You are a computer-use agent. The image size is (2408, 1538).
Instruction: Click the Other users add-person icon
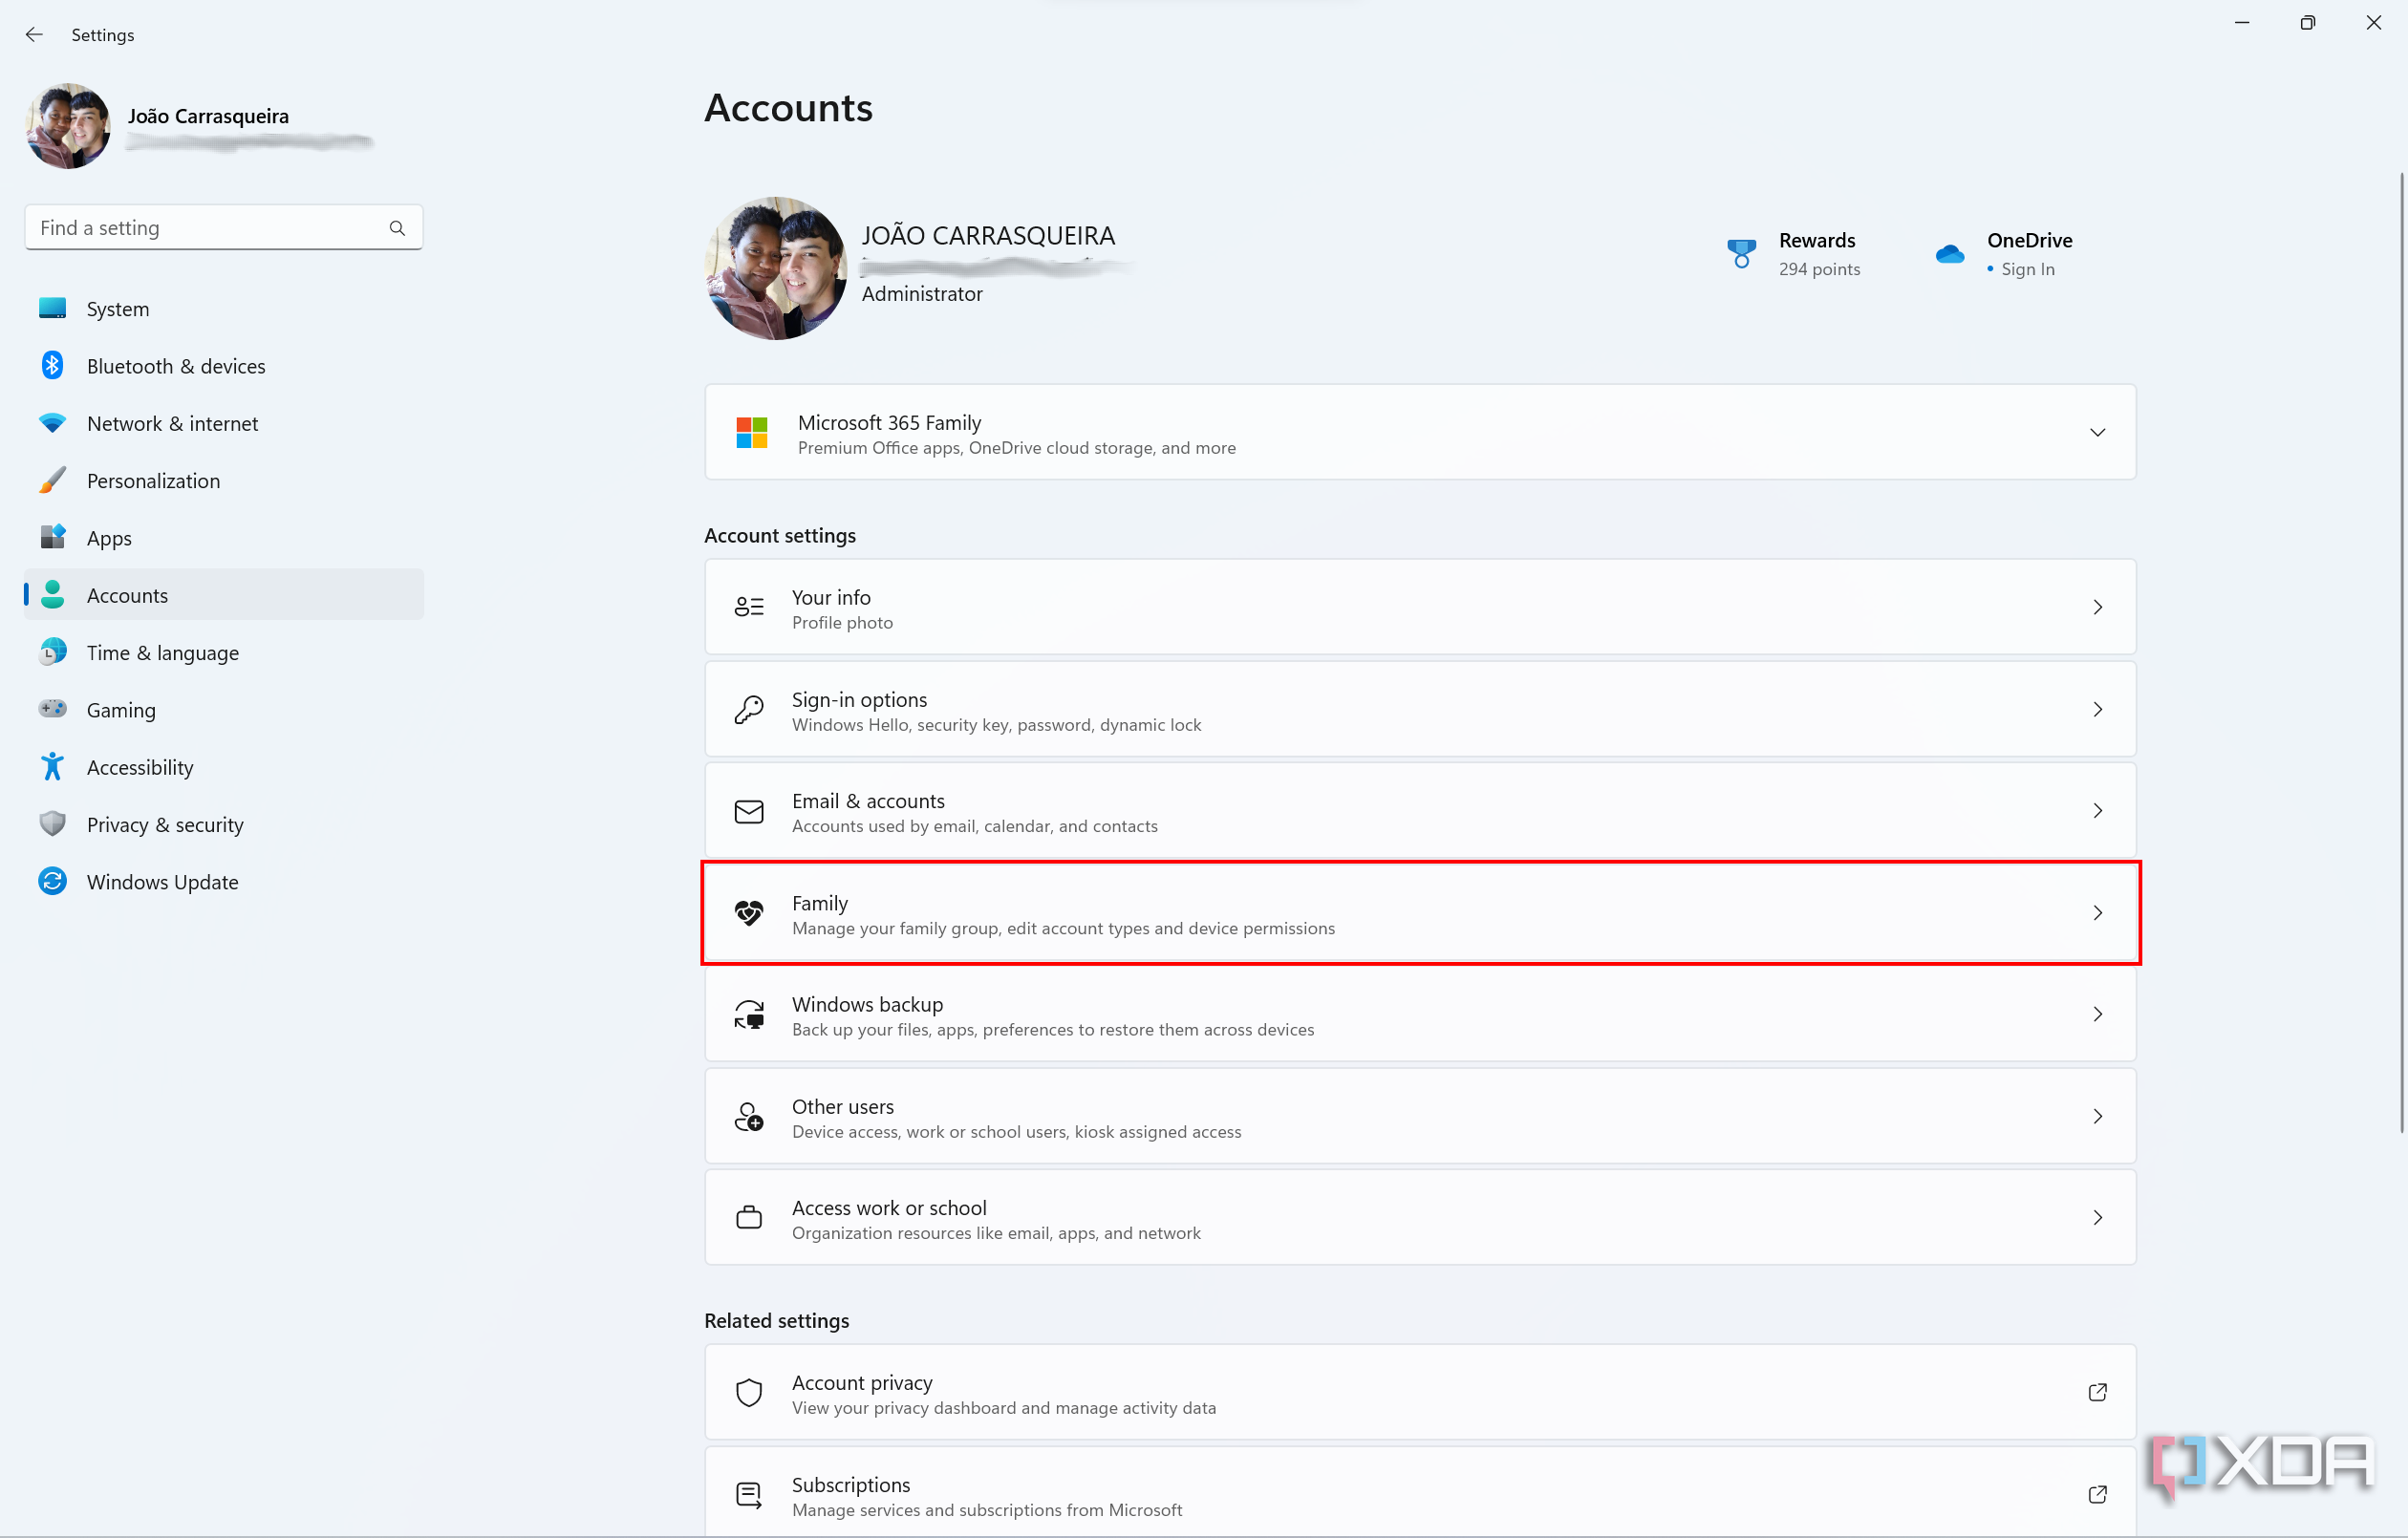749,1116
